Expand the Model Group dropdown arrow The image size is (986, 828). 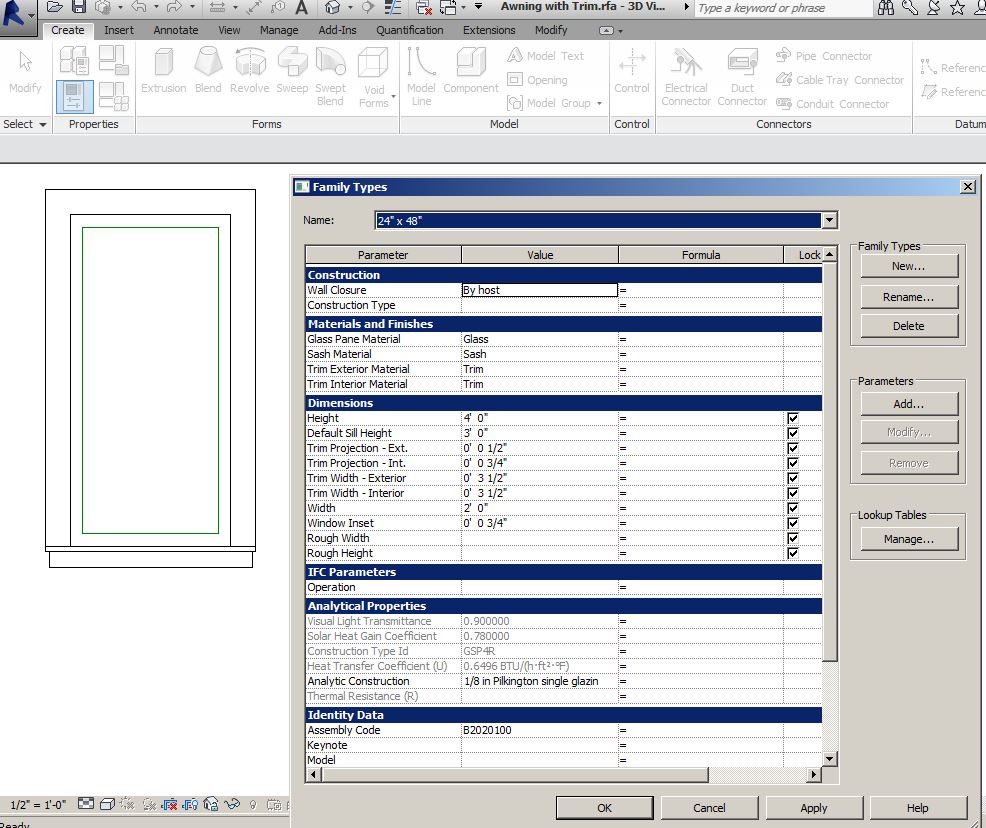pyautogui.click(x=599, y=104)
